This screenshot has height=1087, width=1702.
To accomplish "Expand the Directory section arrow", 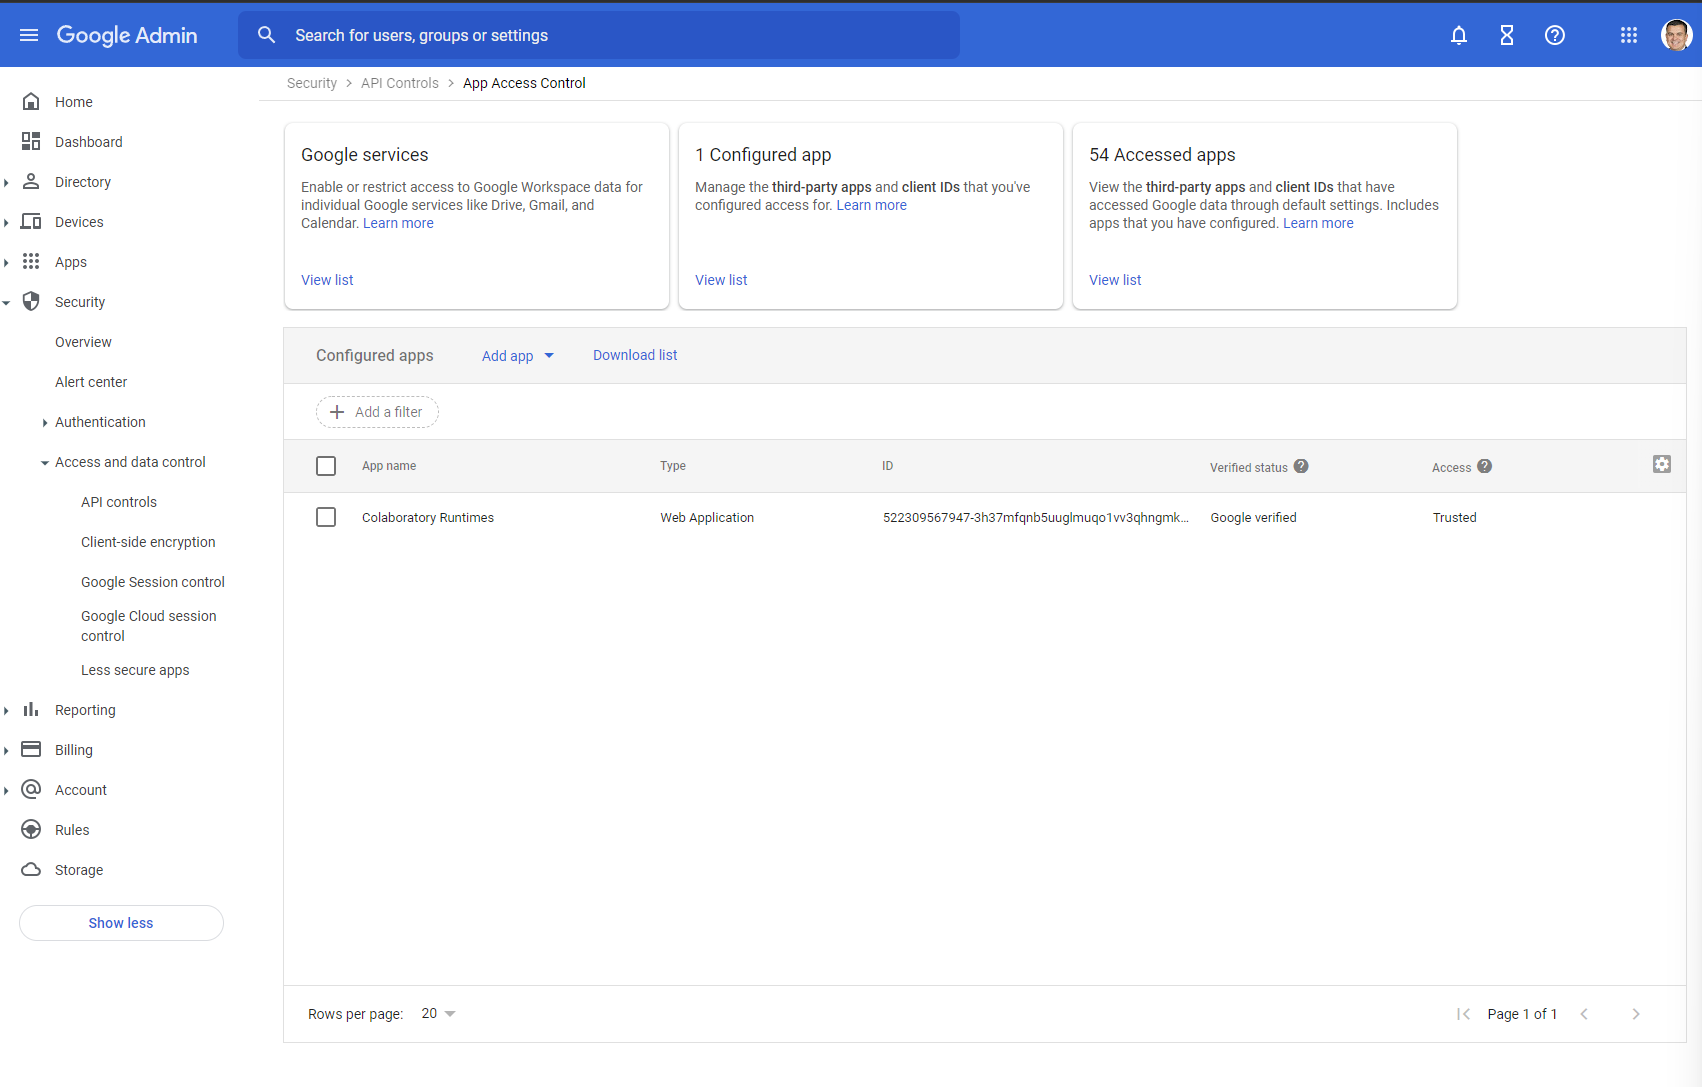I will click(x=6, y=183).
